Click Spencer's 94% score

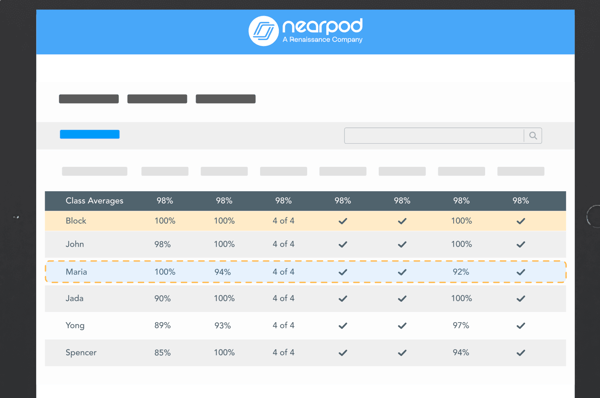coord(461,352)
